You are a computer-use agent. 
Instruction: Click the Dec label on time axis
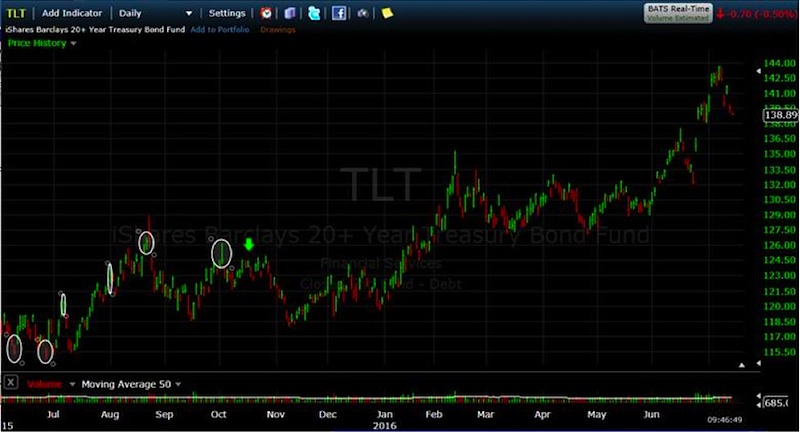328,414
